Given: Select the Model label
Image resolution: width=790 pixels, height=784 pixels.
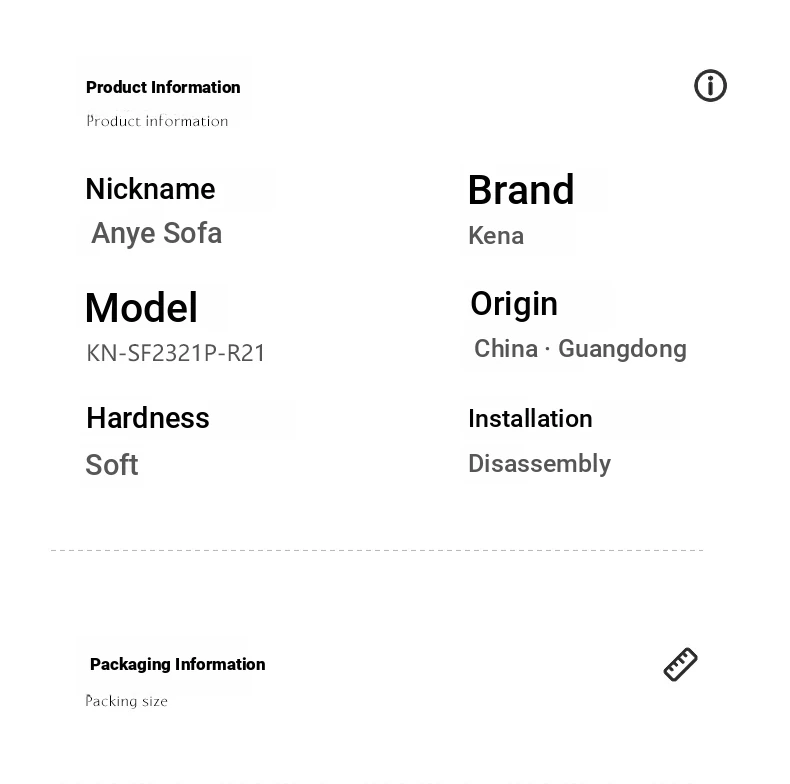Looking at the screenshot, I should click(x=141, y=307).
